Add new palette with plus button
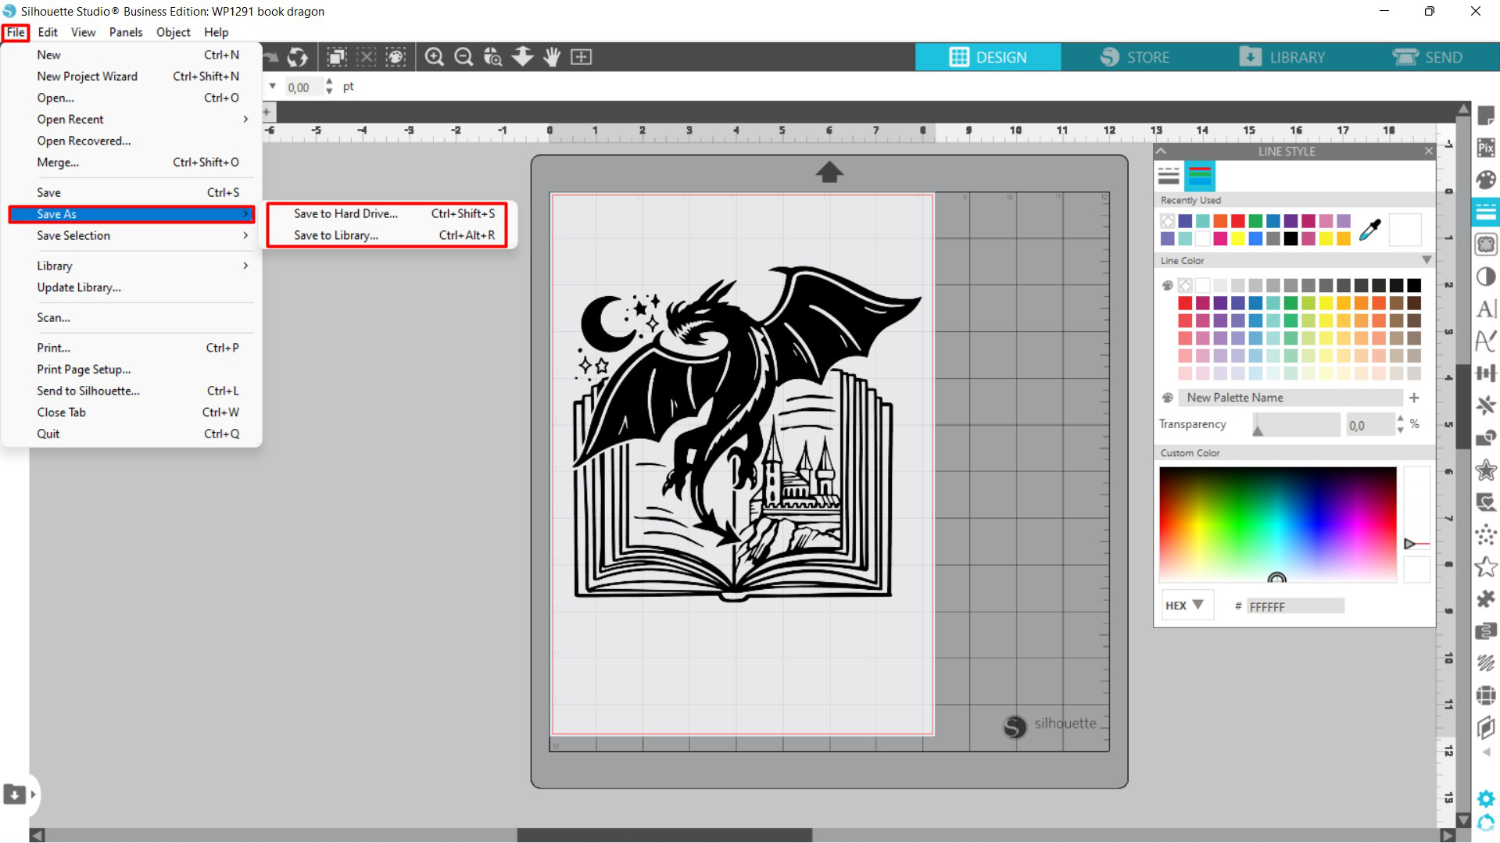The width and height of the screenshot is (1500, 843). 1414,397
